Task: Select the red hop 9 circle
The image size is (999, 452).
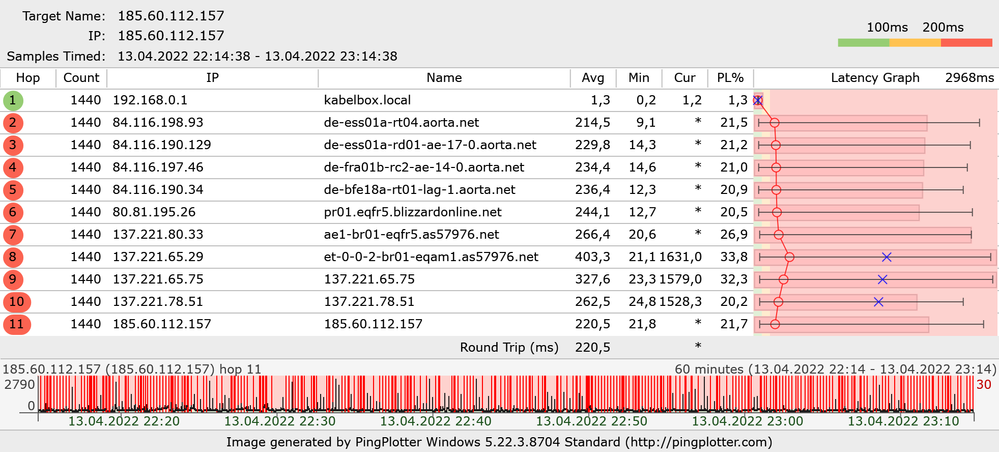Action: tap(13, 279)
